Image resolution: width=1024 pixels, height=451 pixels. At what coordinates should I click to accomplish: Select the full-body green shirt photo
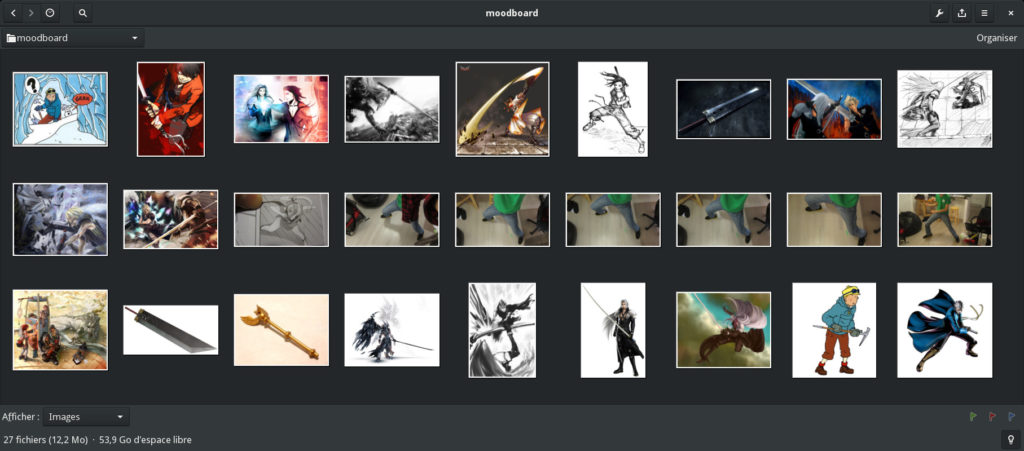coord(944,219)
